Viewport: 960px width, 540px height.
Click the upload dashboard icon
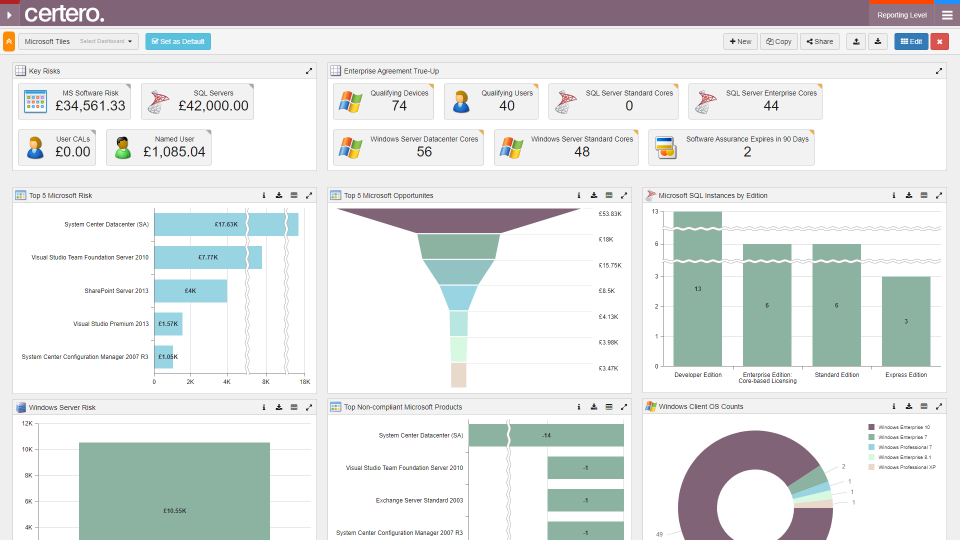click(x=856, y=42)
